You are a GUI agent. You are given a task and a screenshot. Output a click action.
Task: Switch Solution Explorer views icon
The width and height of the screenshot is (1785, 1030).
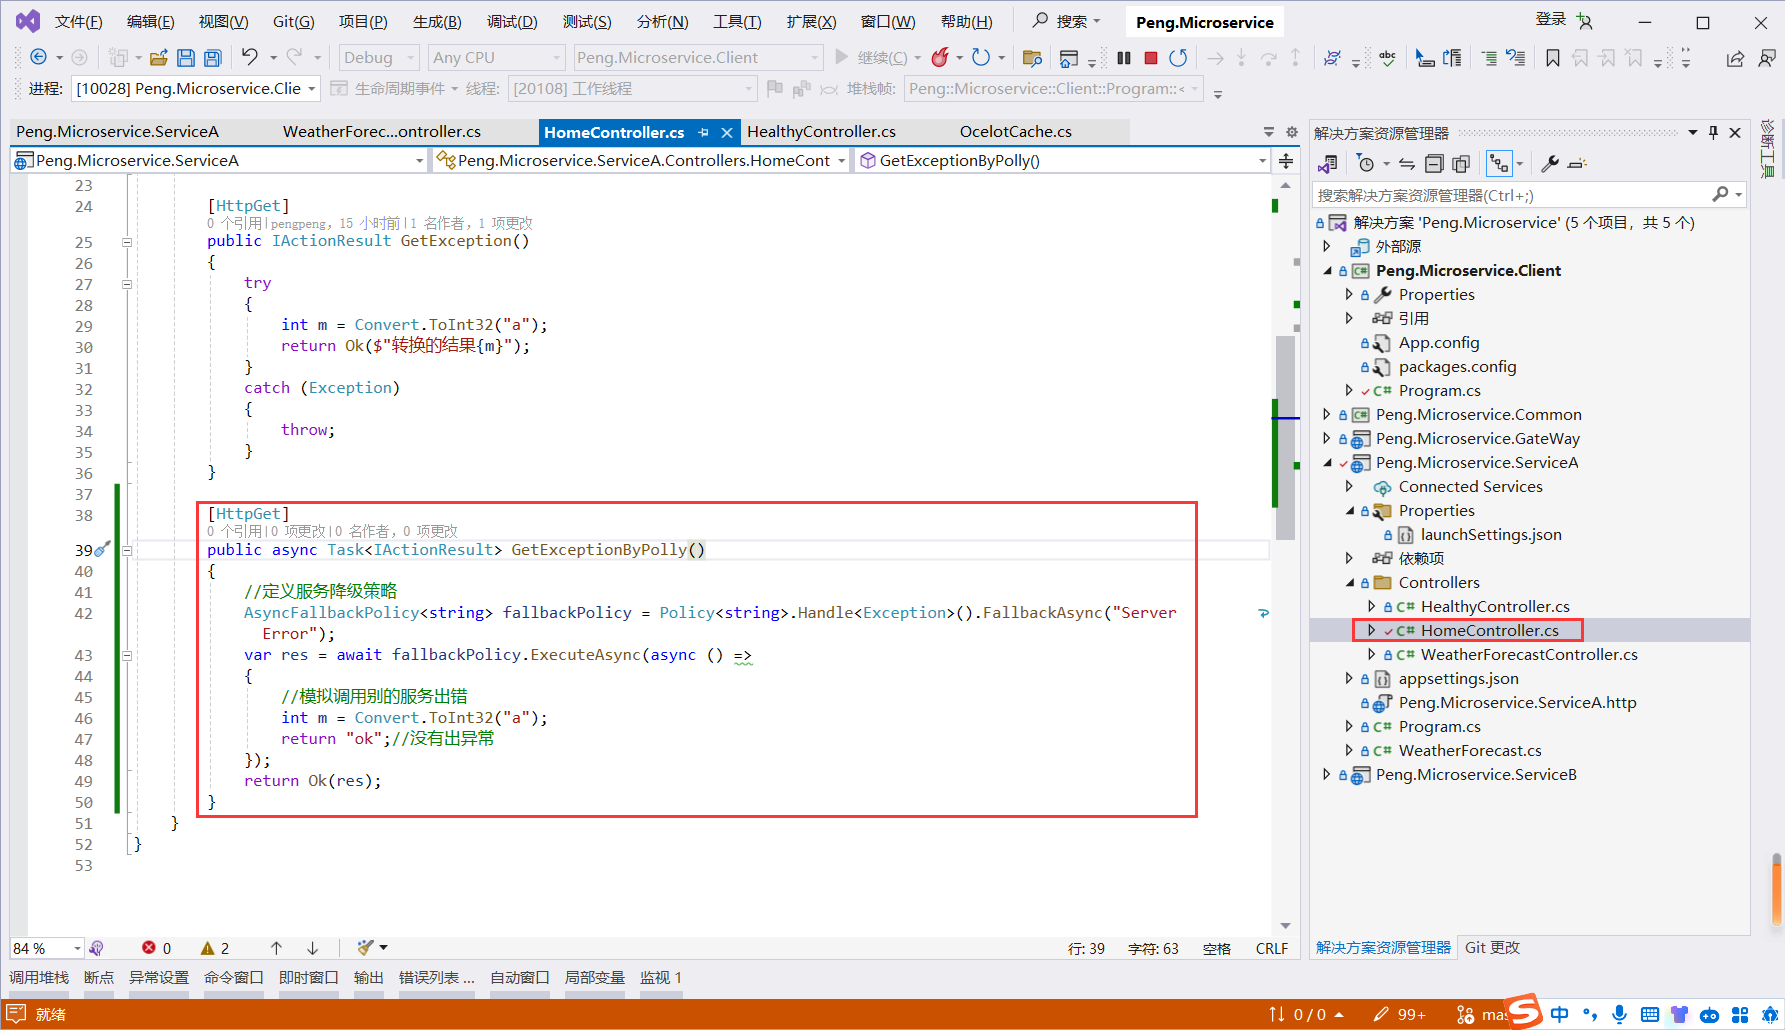[1328, 163]
